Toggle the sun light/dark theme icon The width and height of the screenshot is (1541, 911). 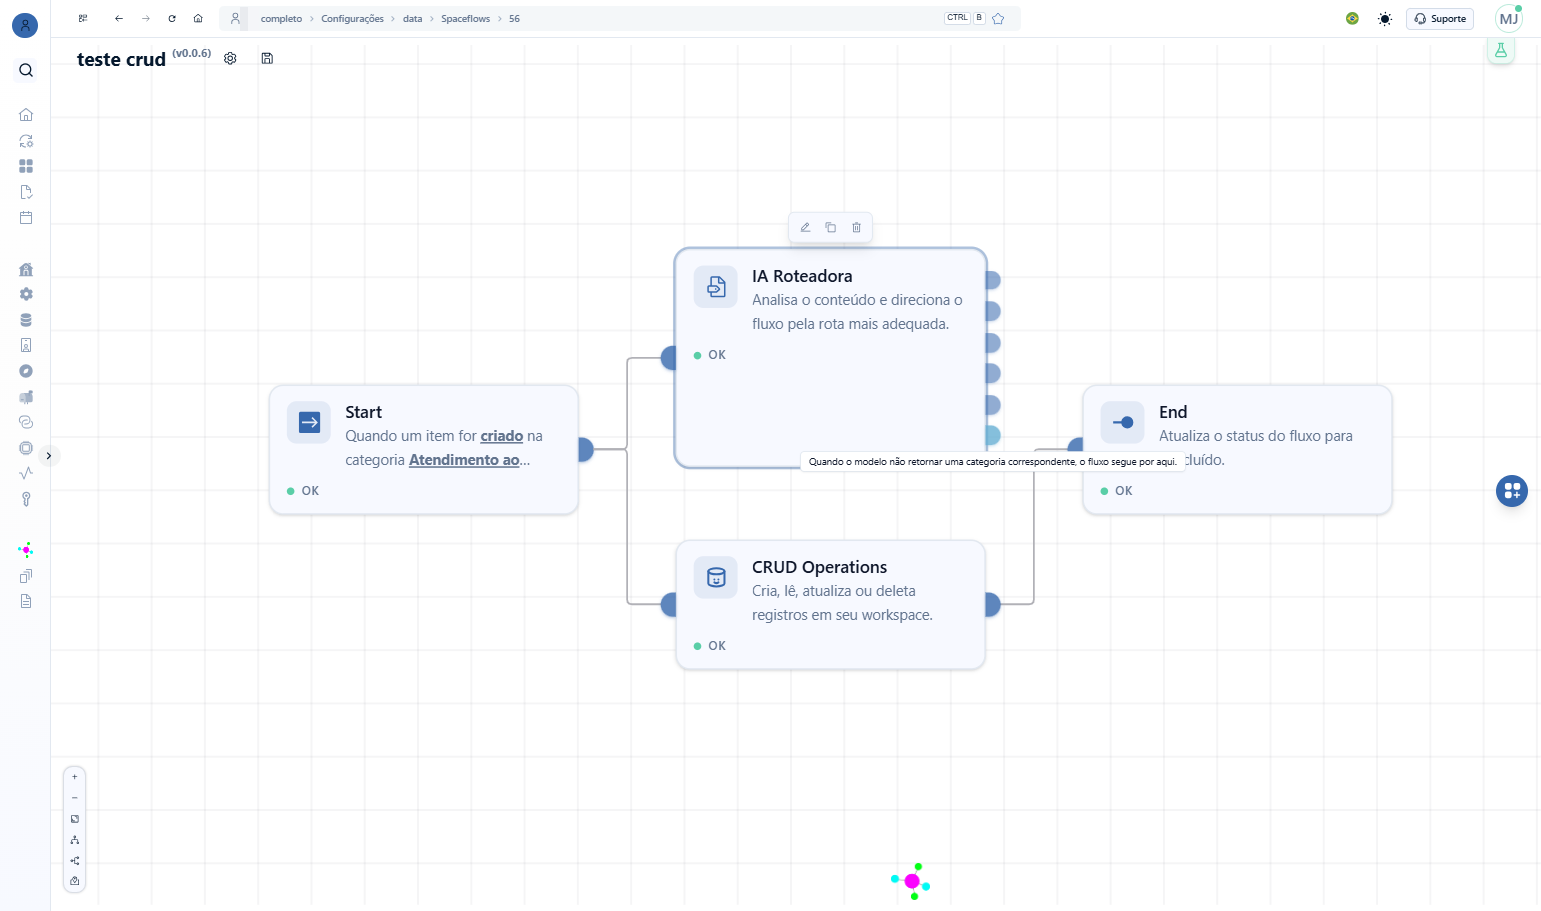click(x=1384, y=19)
